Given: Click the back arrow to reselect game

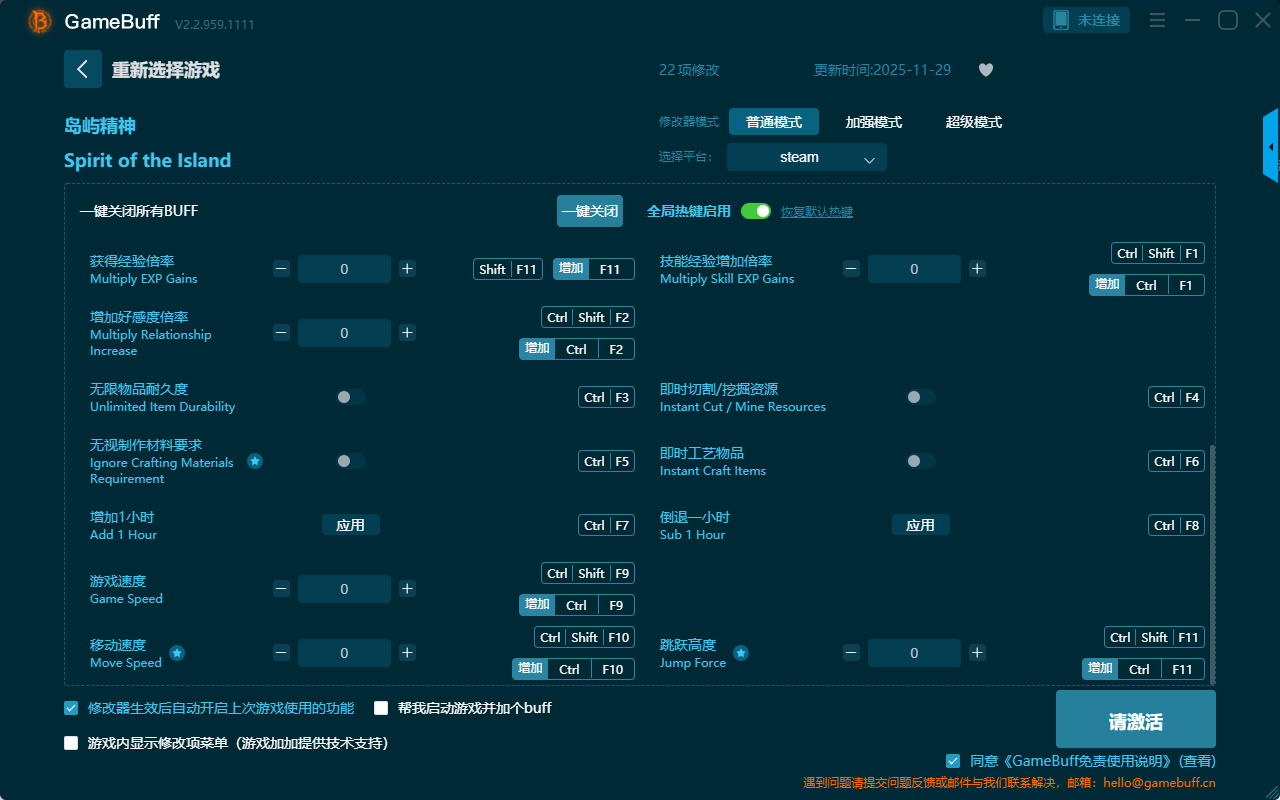Looking at the screenshot, I should (x=83, y=69).
